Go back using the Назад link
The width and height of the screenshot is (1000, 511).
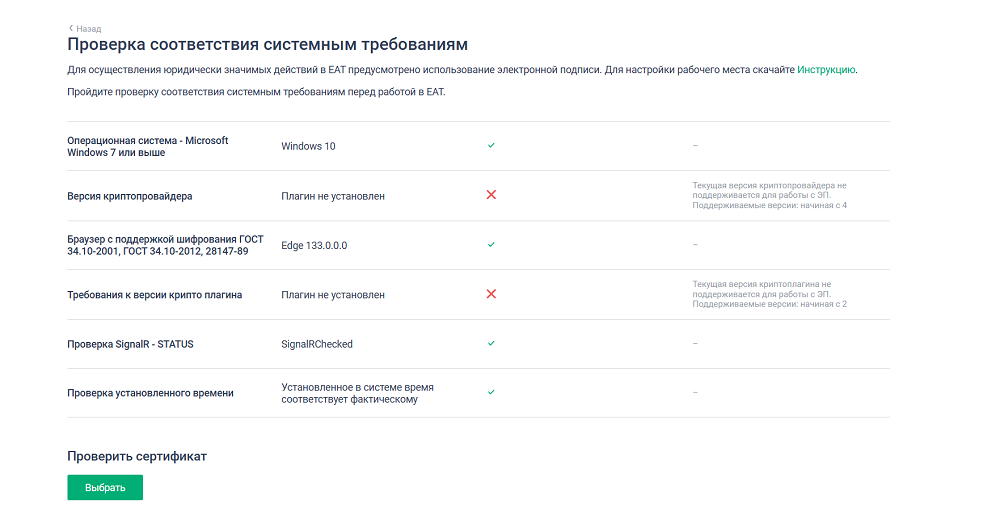[x=85, y=29]
